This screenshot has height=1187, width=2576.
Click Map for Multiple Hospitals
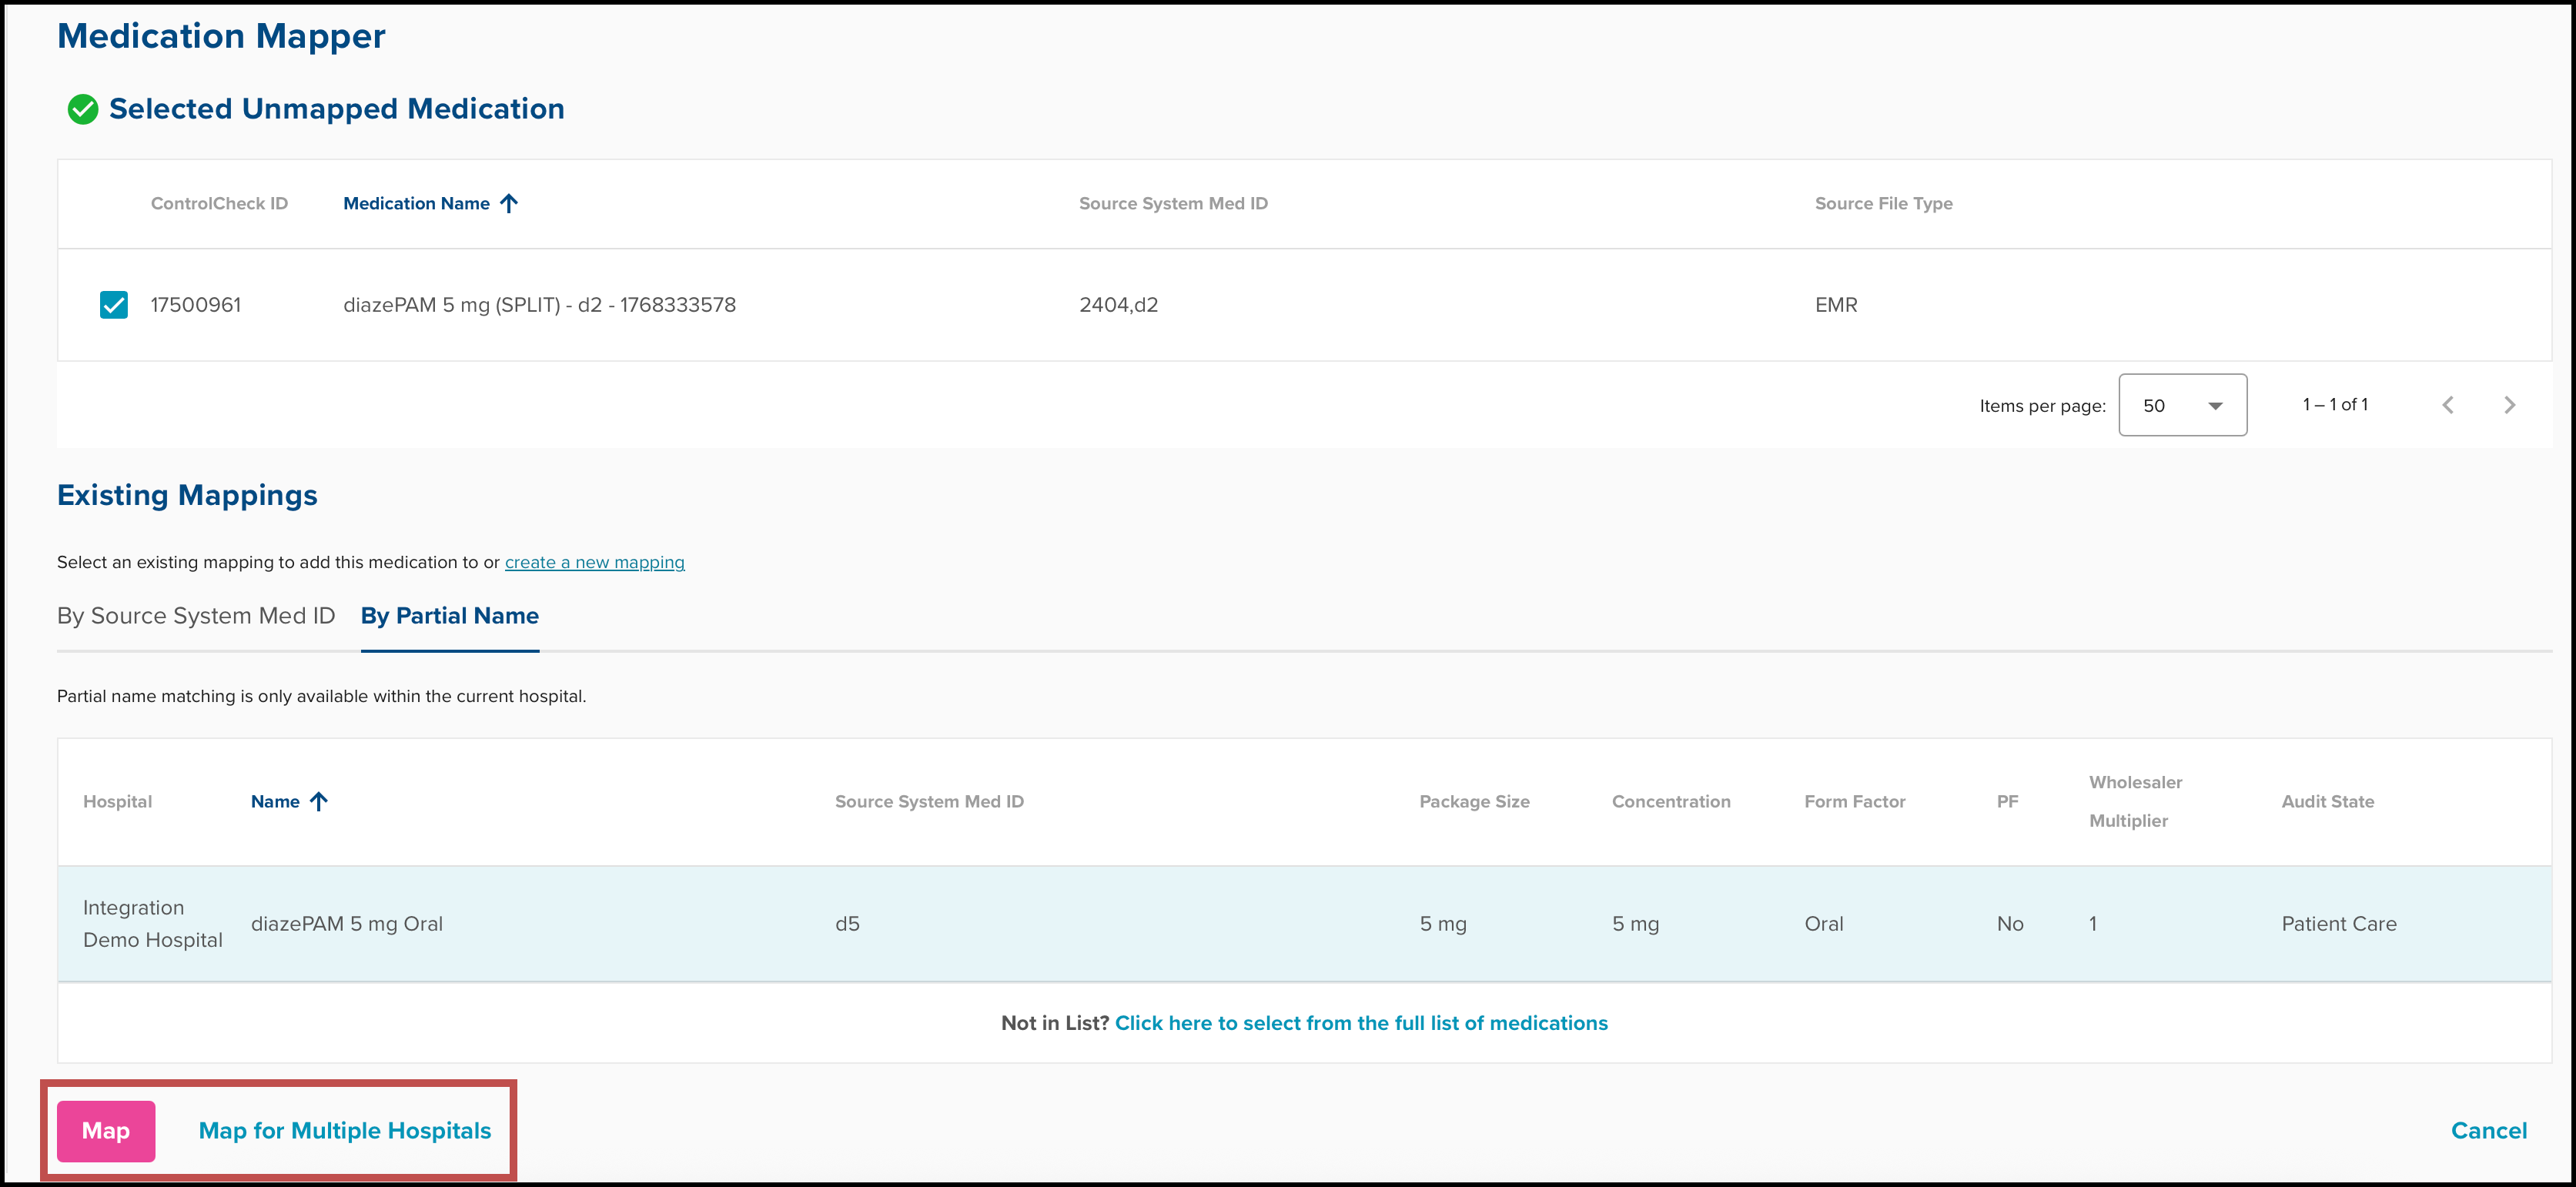coord(345,1131)
